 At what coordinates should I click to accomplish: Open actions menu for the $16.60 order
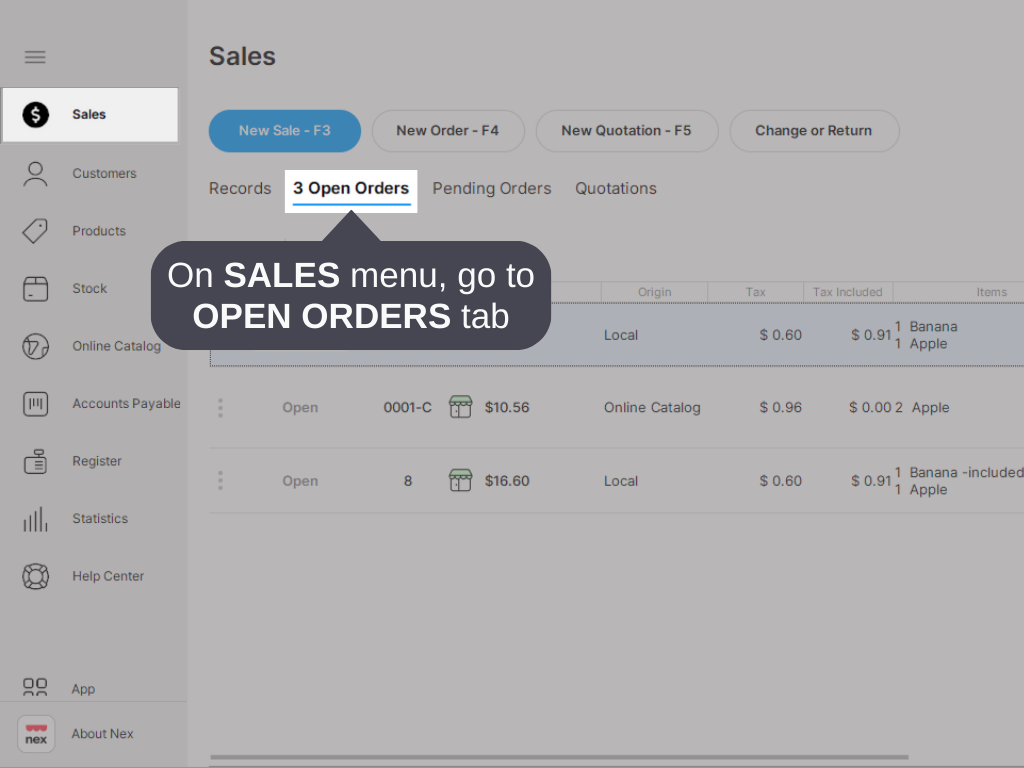tap(220, 480)
